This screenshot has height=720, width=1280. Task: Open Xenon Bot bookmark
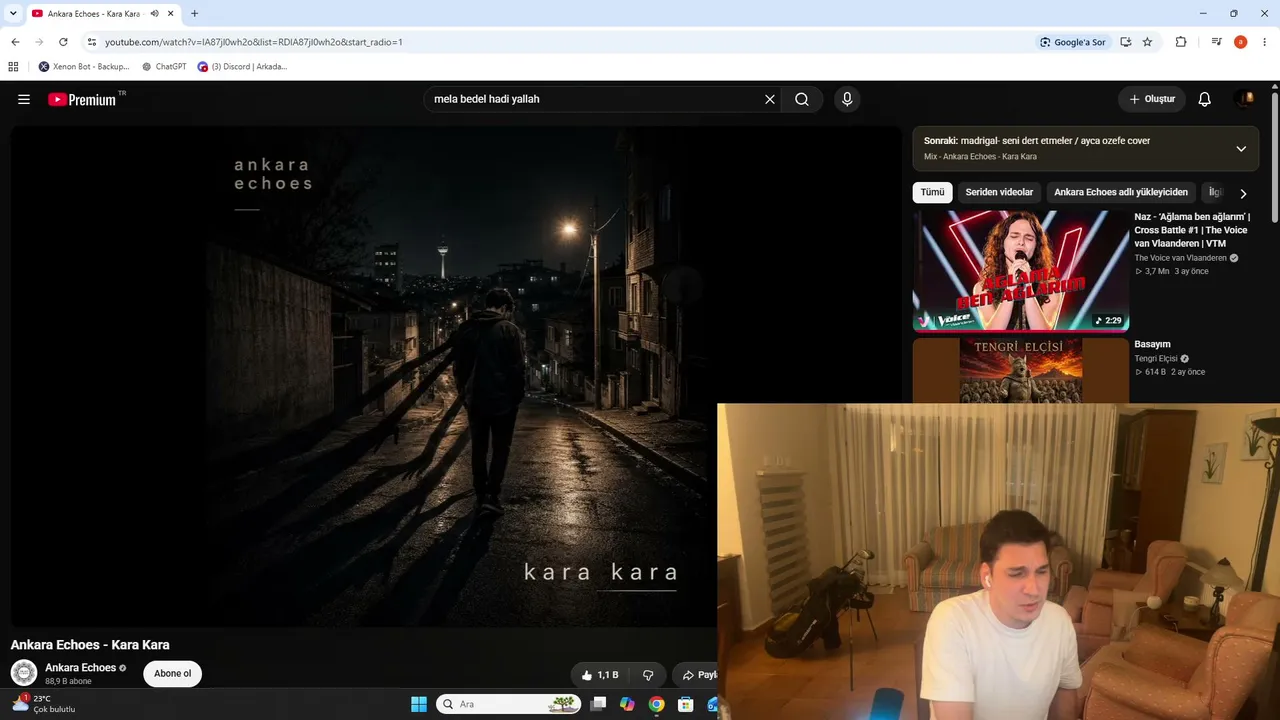click(84, 67)
